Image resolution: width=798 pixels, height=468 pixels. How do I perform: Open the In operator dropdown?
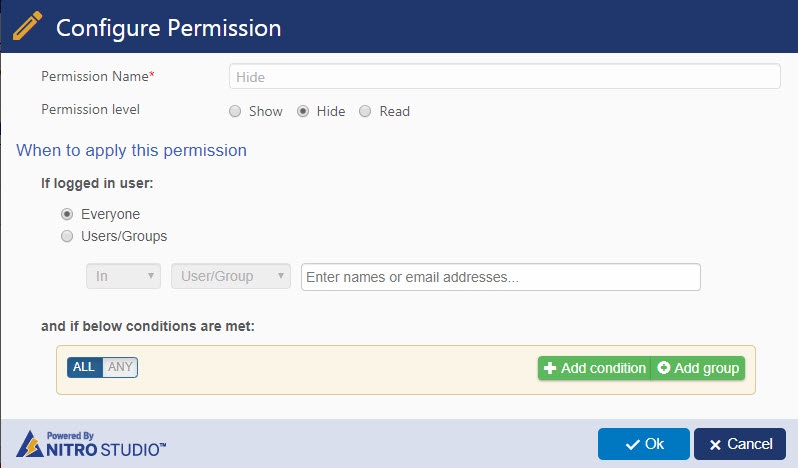tap(124, 276)
